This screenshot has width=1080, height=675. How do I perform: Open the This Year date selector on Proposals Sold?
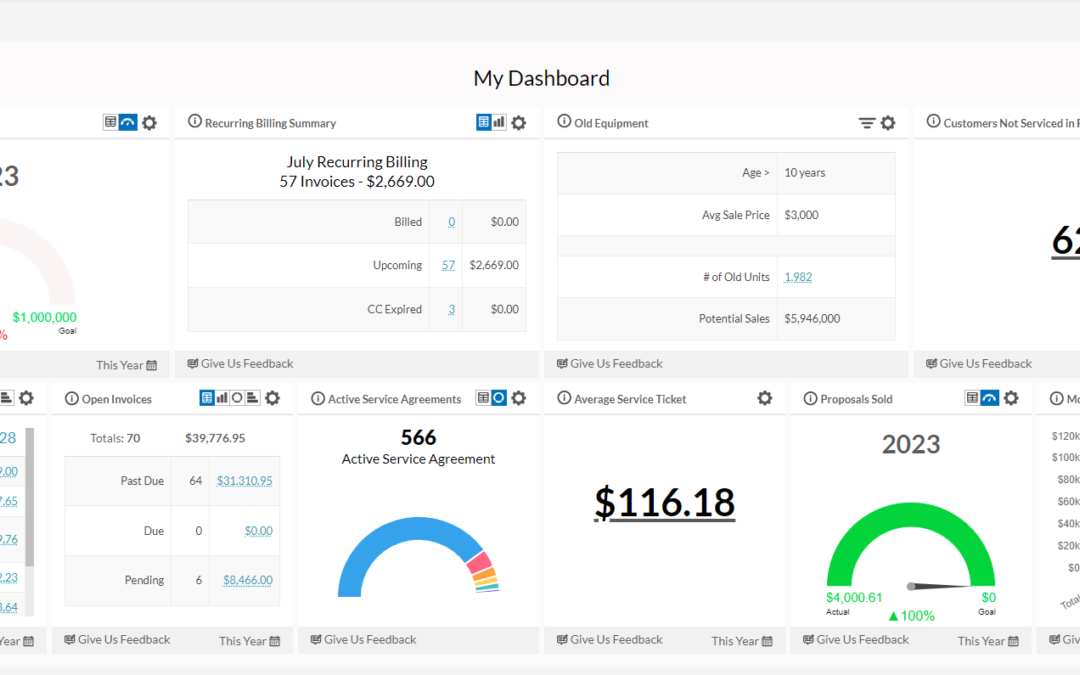tap(987, 640)
